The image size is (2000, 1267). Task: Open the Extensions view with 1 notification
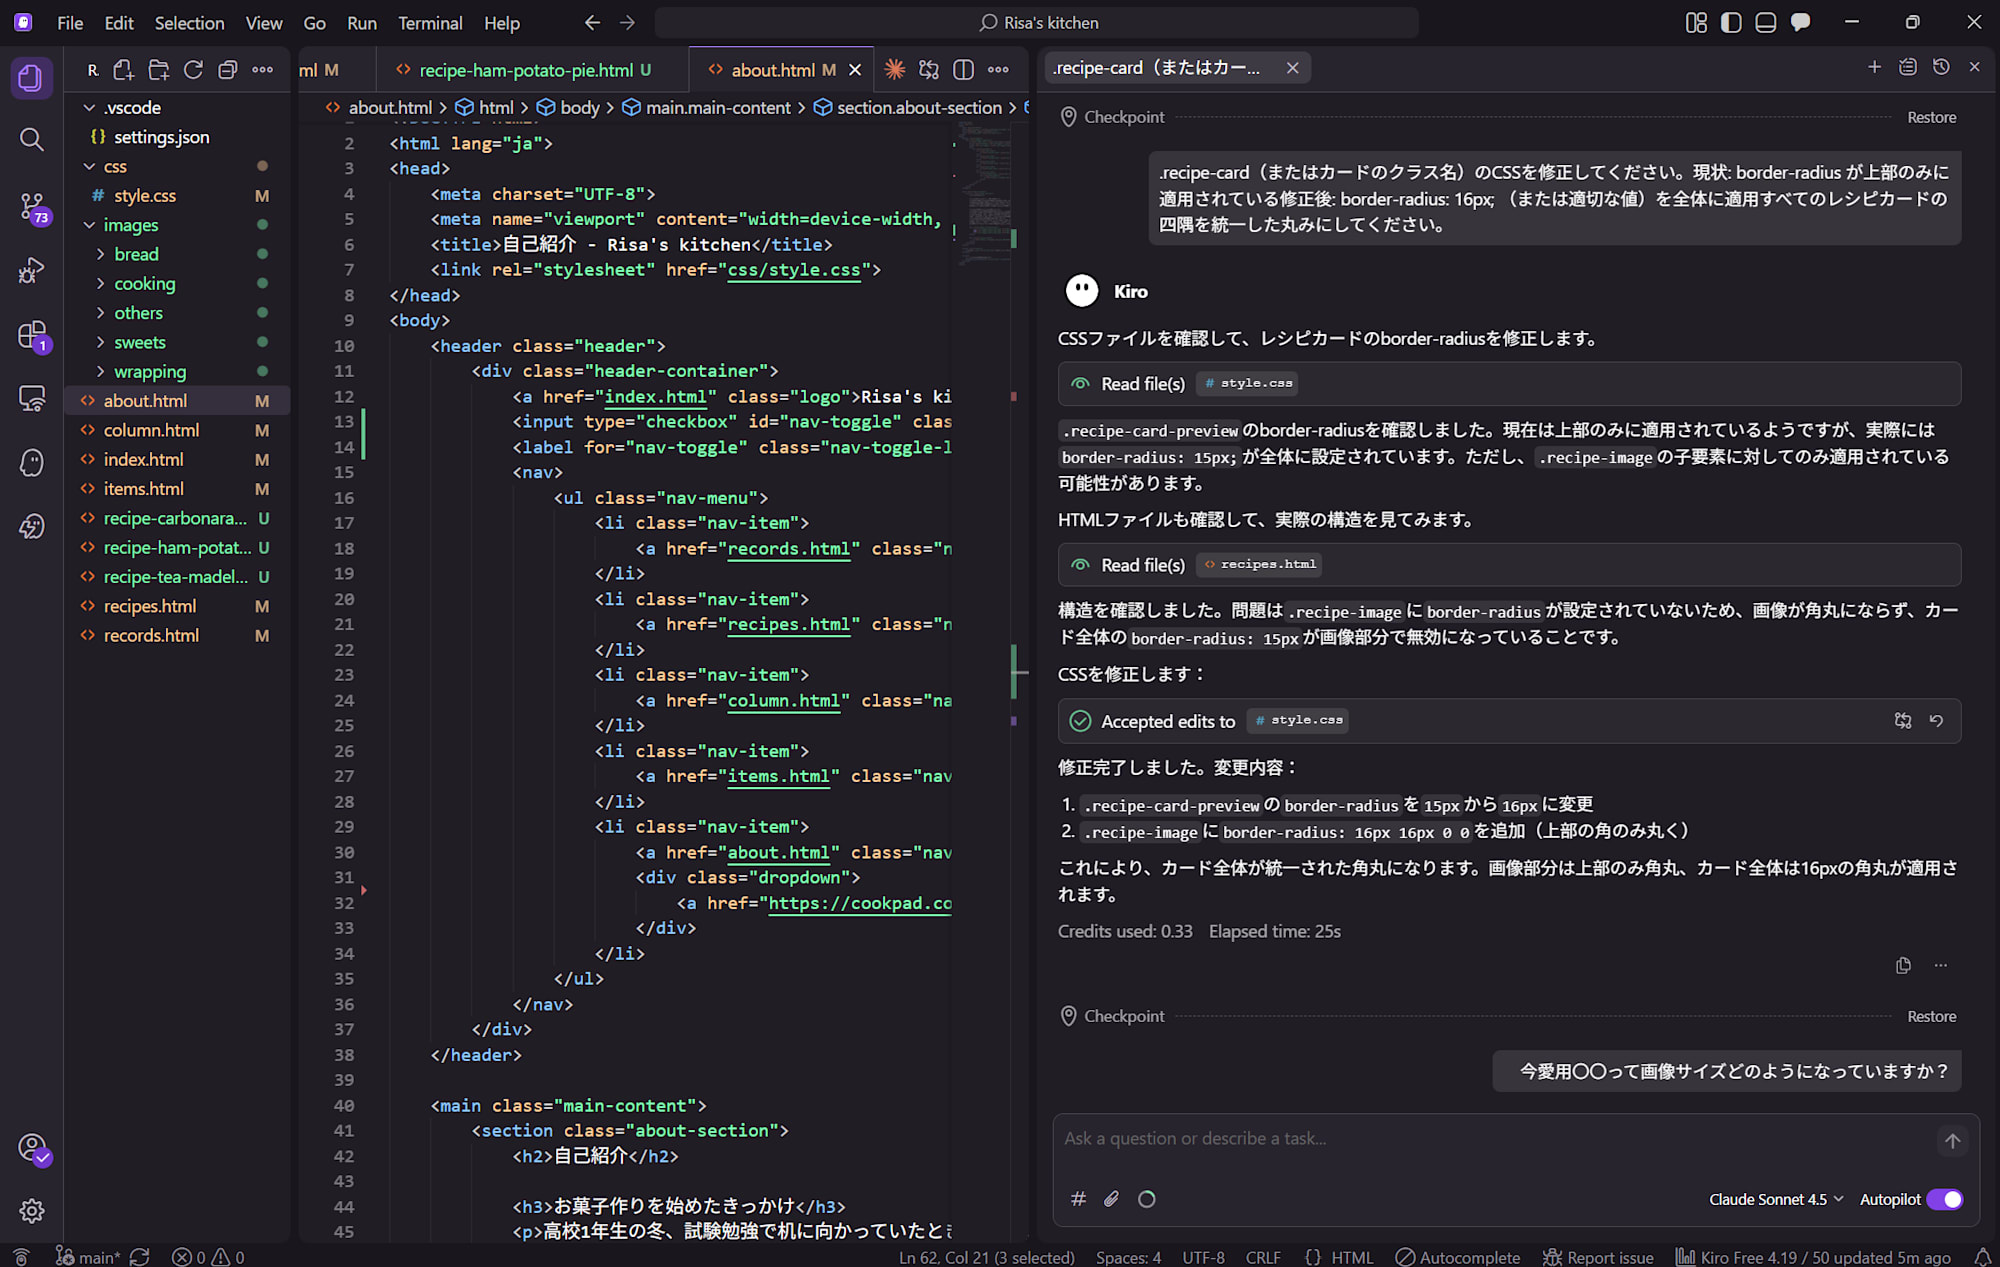[31, 334]
